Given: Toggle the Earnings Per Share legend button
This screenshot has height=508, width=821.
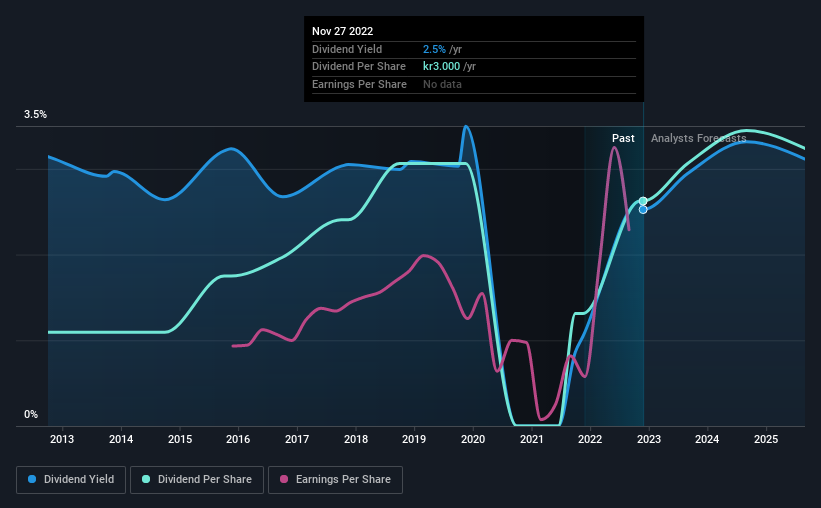Looking at the screenshot, I should 335,480.
